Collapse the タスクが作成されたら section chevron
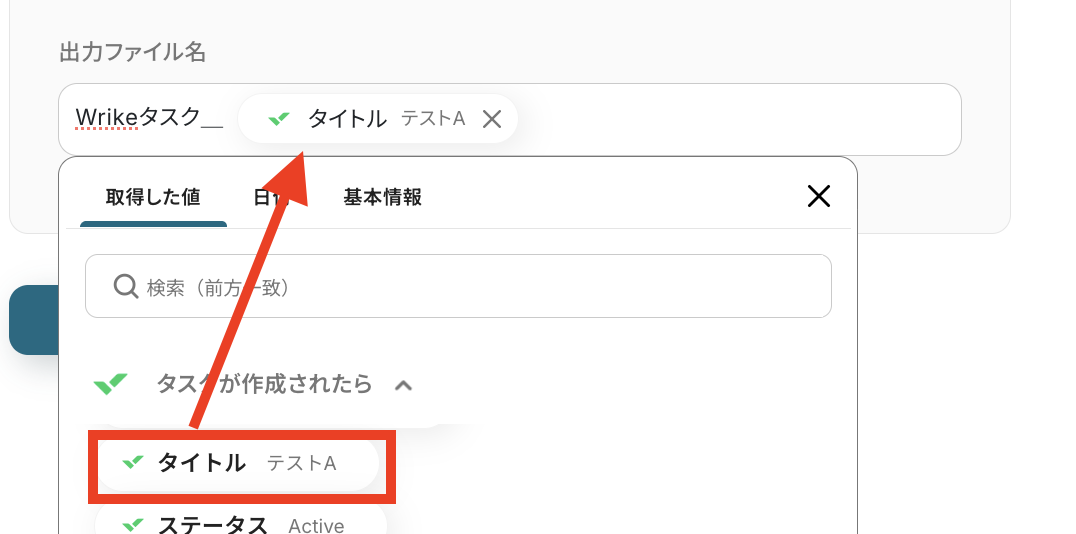 (403, 385)
